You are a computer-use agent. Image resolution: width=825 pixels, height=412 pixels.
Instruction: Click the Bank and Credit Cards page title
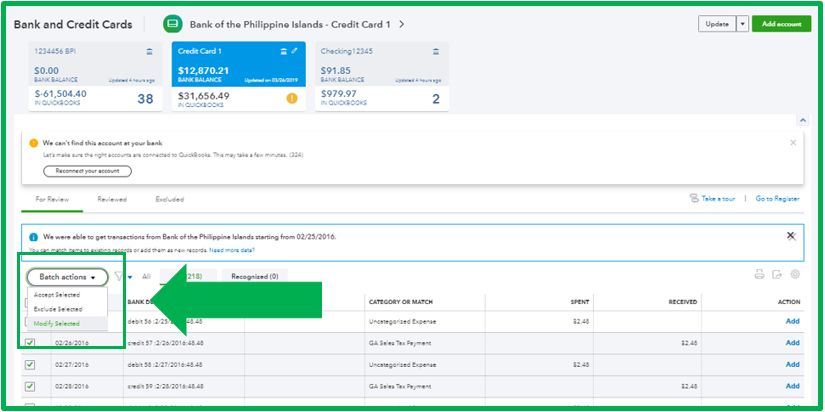click(73, 24)
